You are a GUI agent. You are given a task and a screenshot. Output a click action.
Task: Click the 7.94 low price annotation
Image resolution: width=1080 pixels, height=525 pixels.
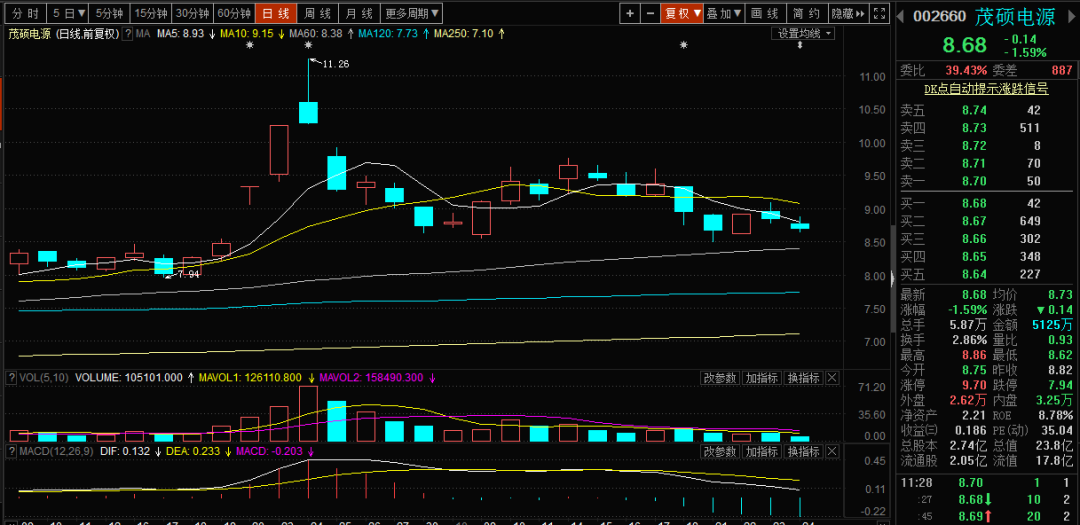[187, 274]
